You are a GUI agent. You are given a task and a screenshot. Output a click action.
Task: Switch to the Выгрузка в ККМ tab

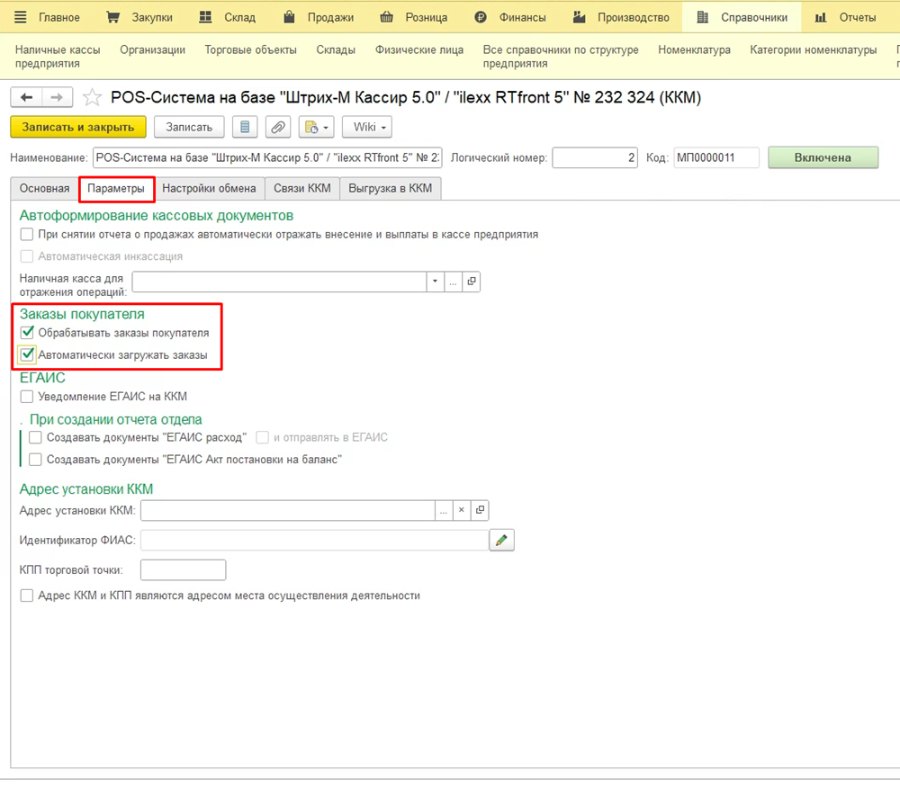pyautogui.click(x=390, y=188)
